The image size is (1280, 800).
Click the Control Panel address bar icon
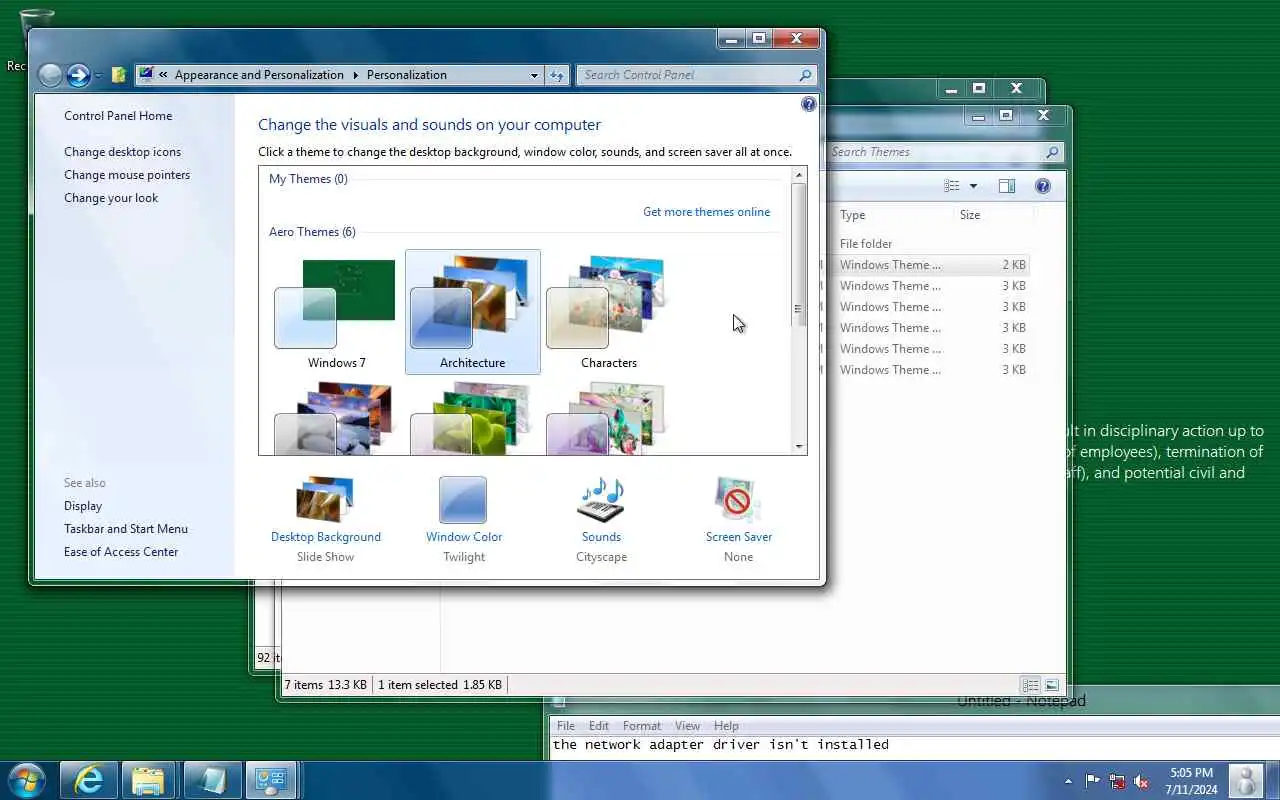146,74
